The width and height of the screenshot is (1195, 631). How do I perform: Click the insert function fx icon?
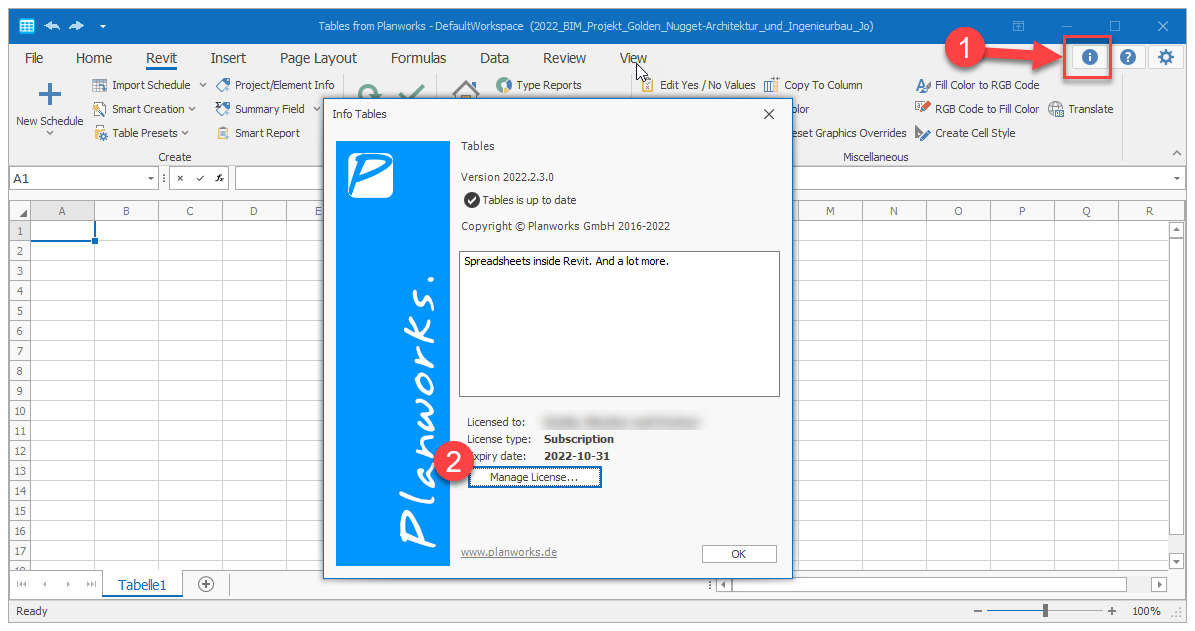point(219,178)
